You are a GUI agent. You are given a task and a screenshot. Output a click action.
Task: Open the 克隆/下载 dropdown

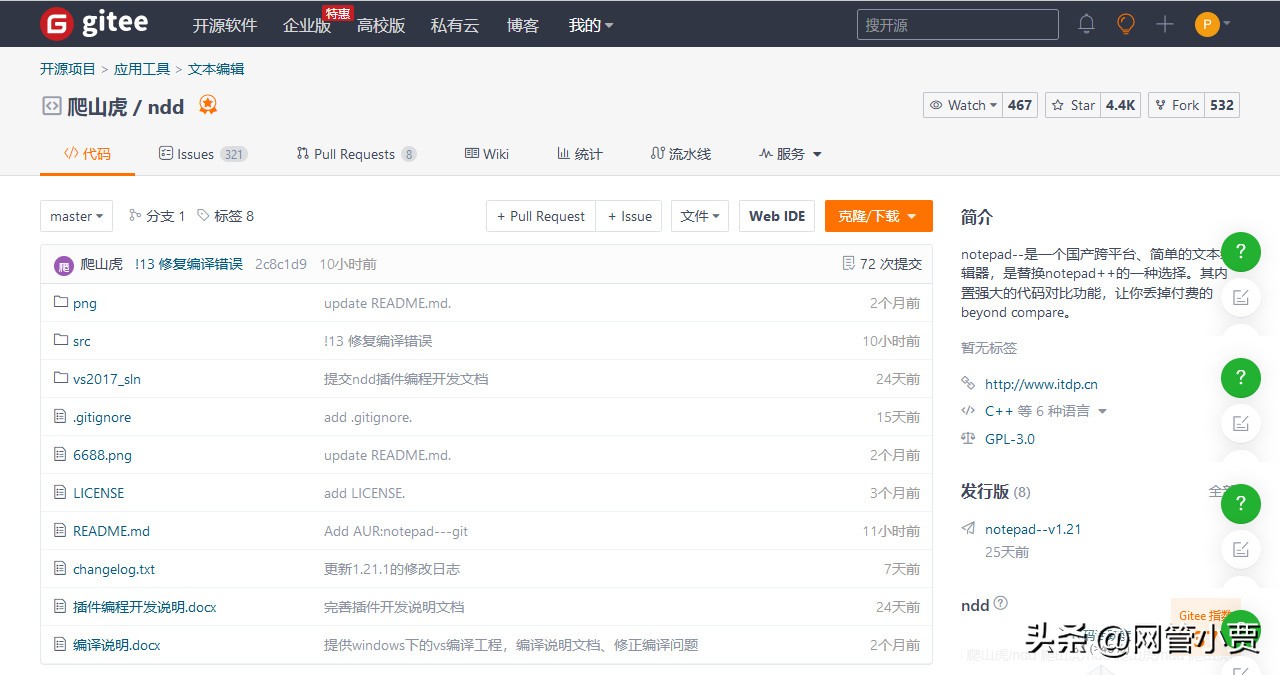point(879,216)
